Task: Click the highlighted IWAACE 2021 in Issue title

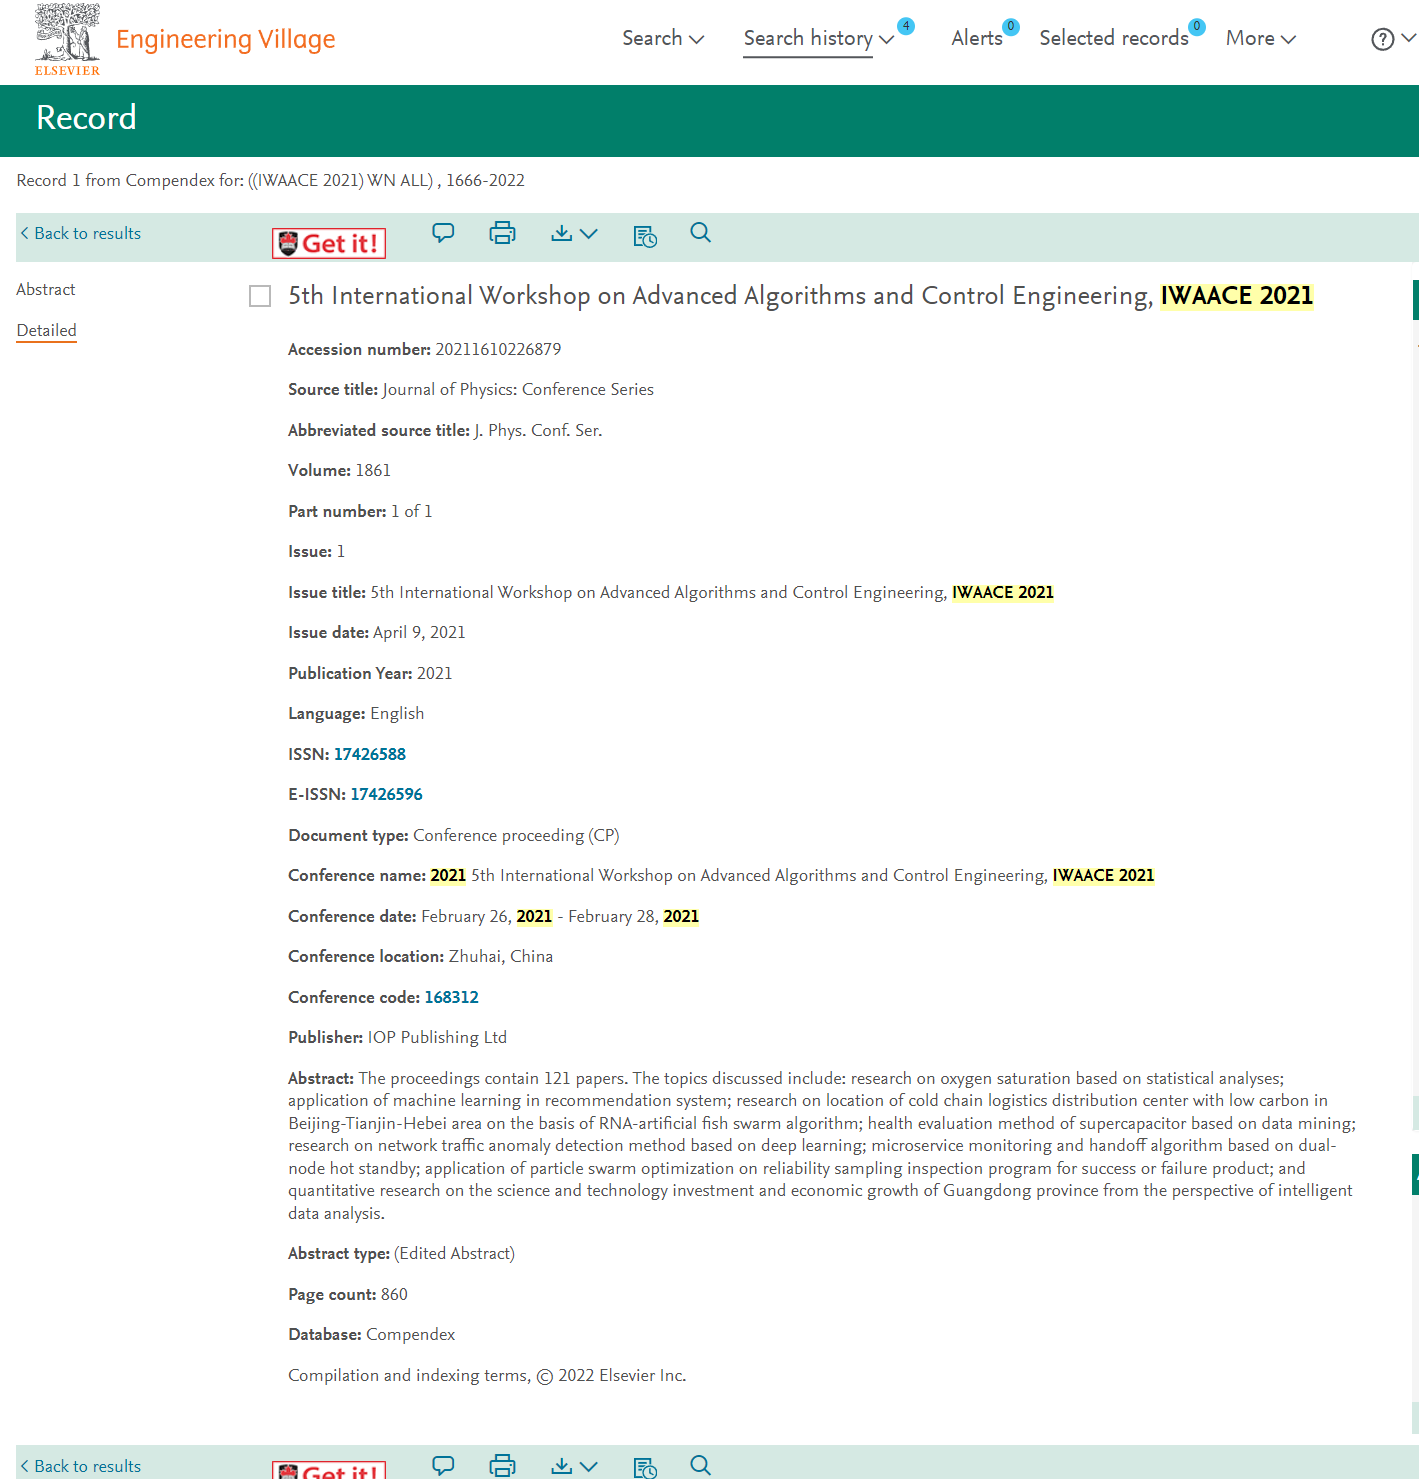Action: [x=1003, y=592]
